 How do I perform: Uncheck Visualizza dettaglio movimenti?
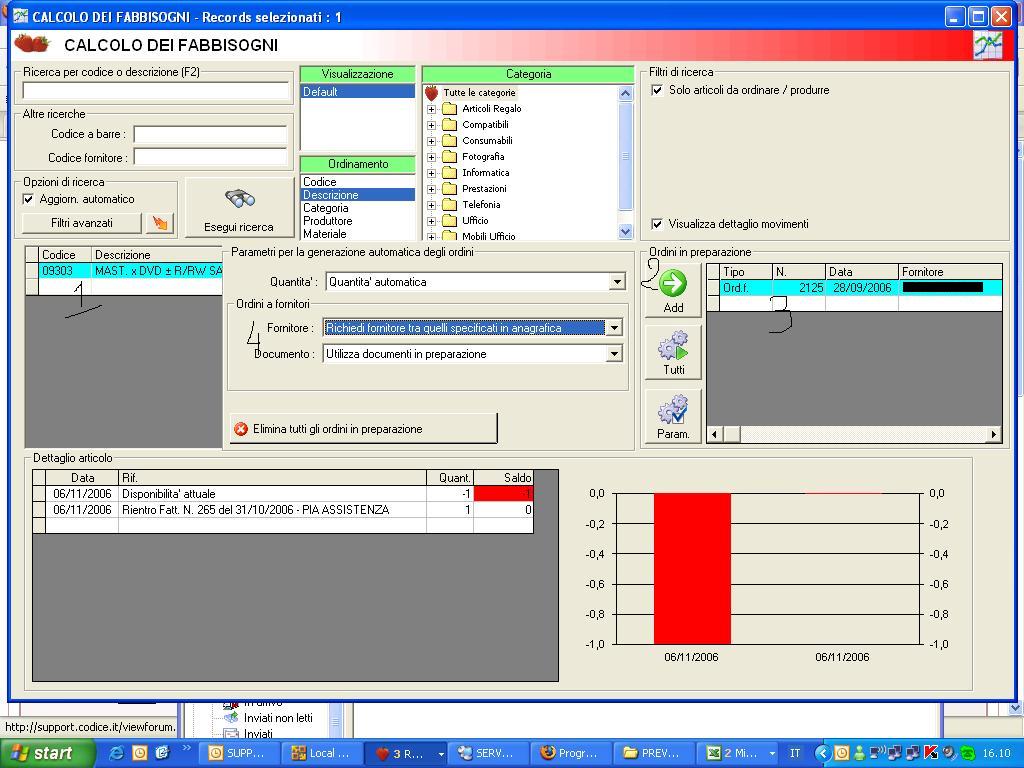pos(657,224)
